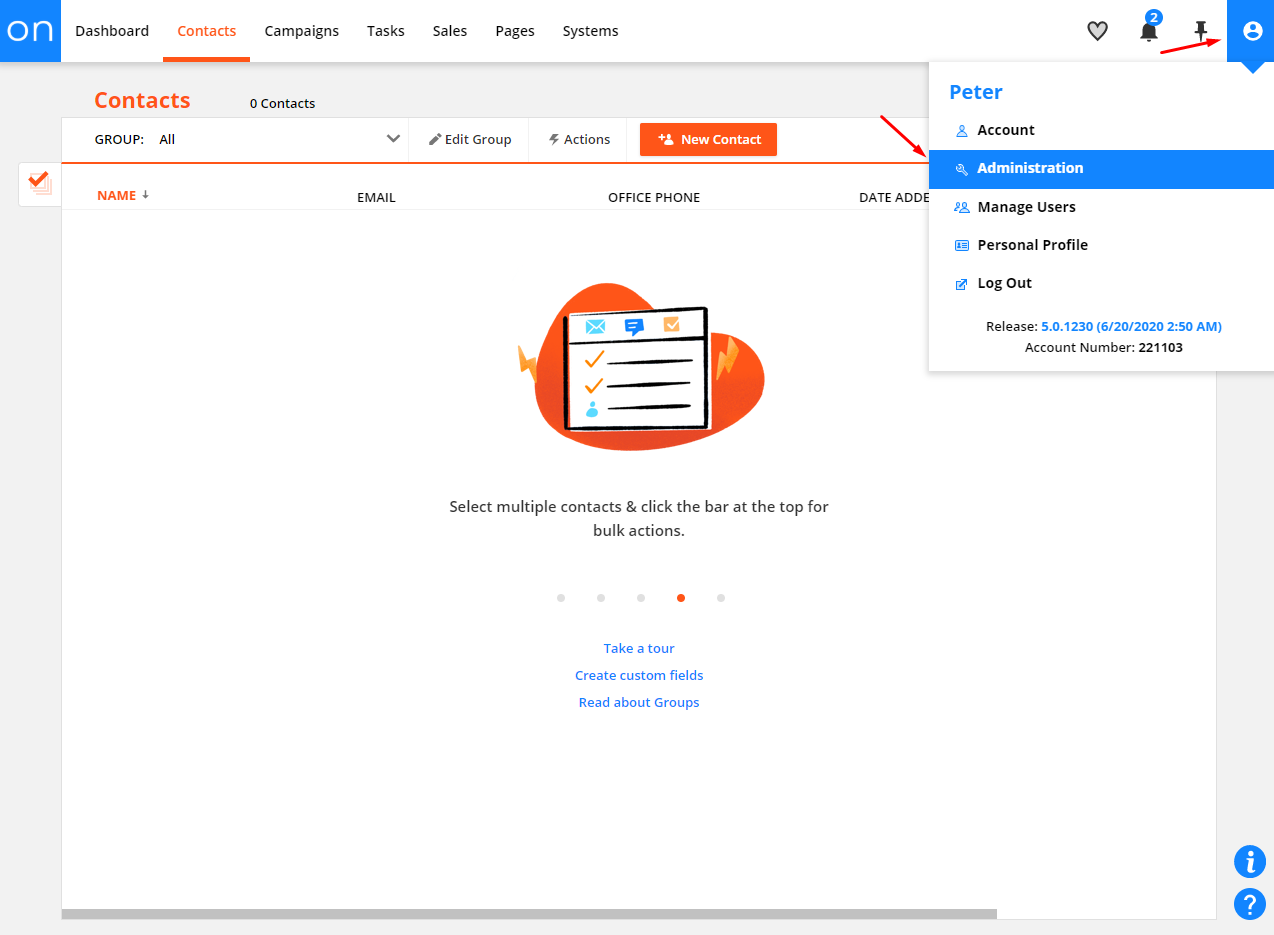
Task: Click Edit Group button
Action: [x=470, y=140]
